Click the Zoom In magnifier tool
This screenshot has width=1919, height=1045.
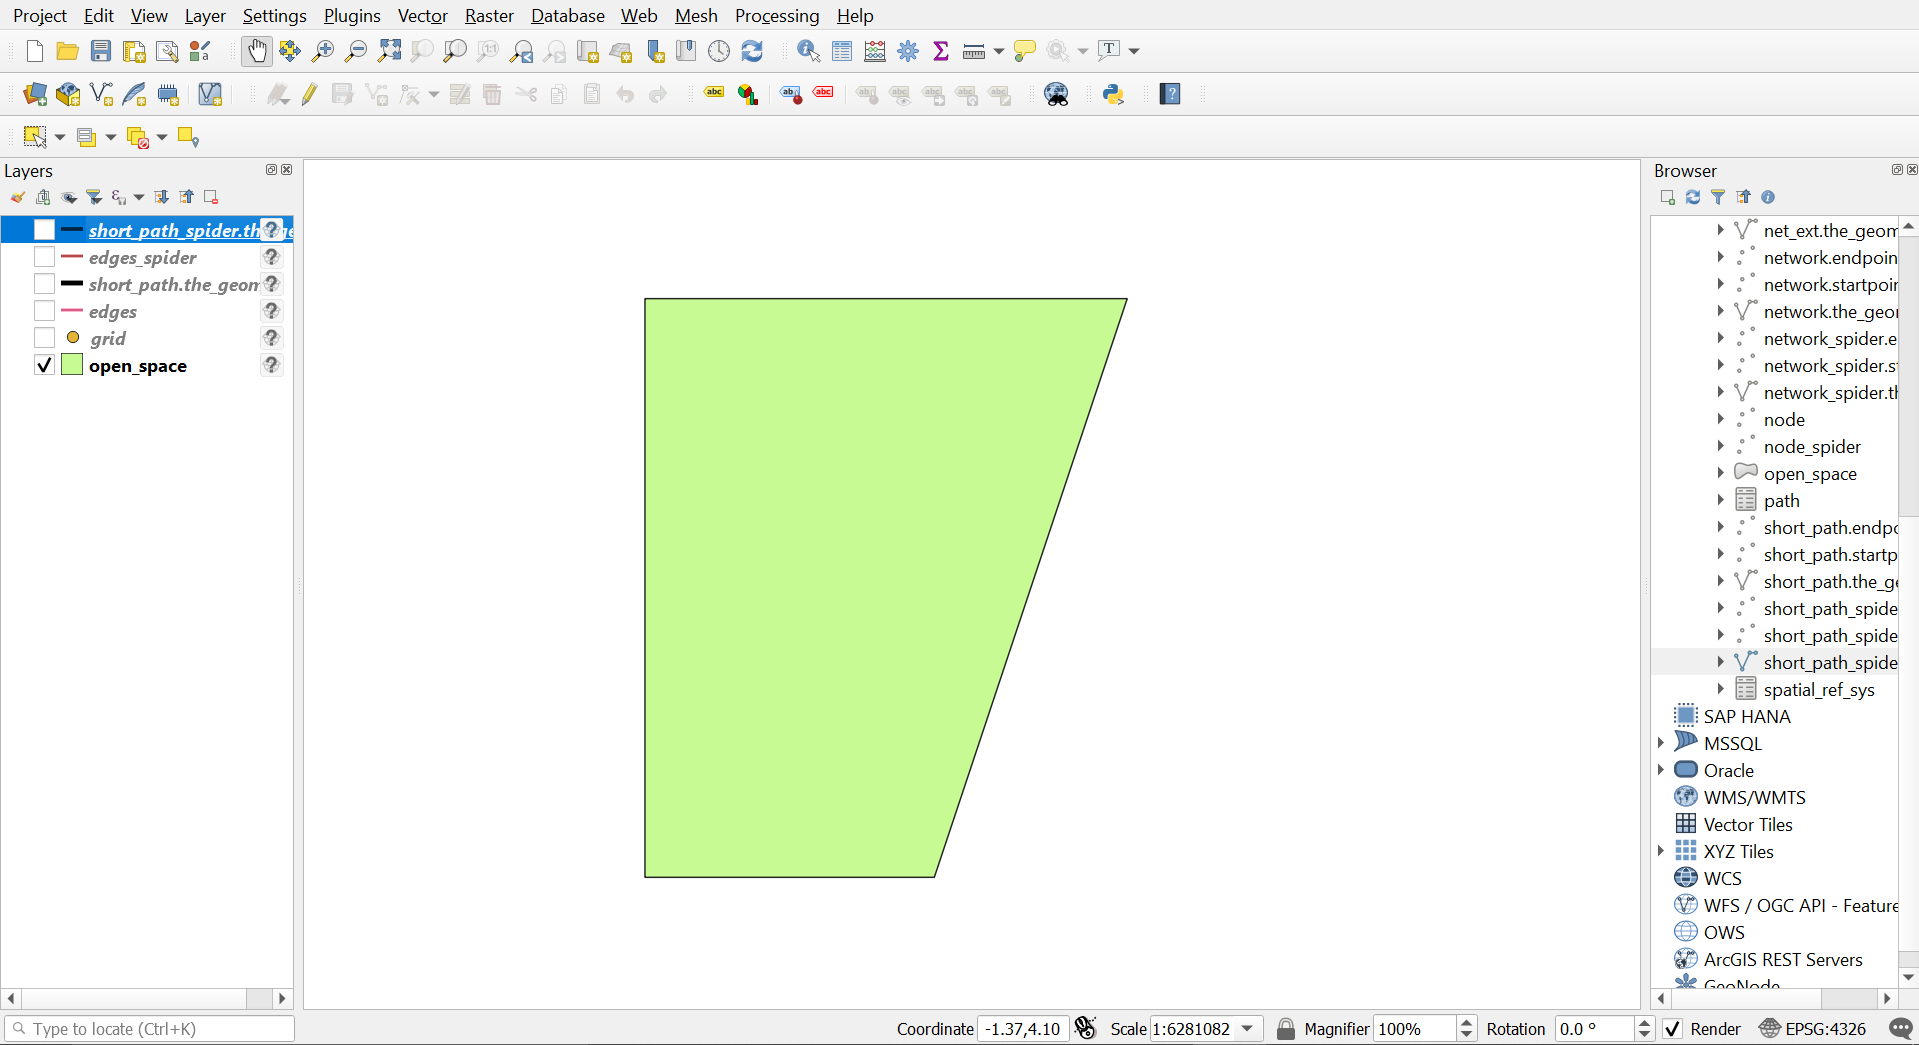click(x=323, y=51)
